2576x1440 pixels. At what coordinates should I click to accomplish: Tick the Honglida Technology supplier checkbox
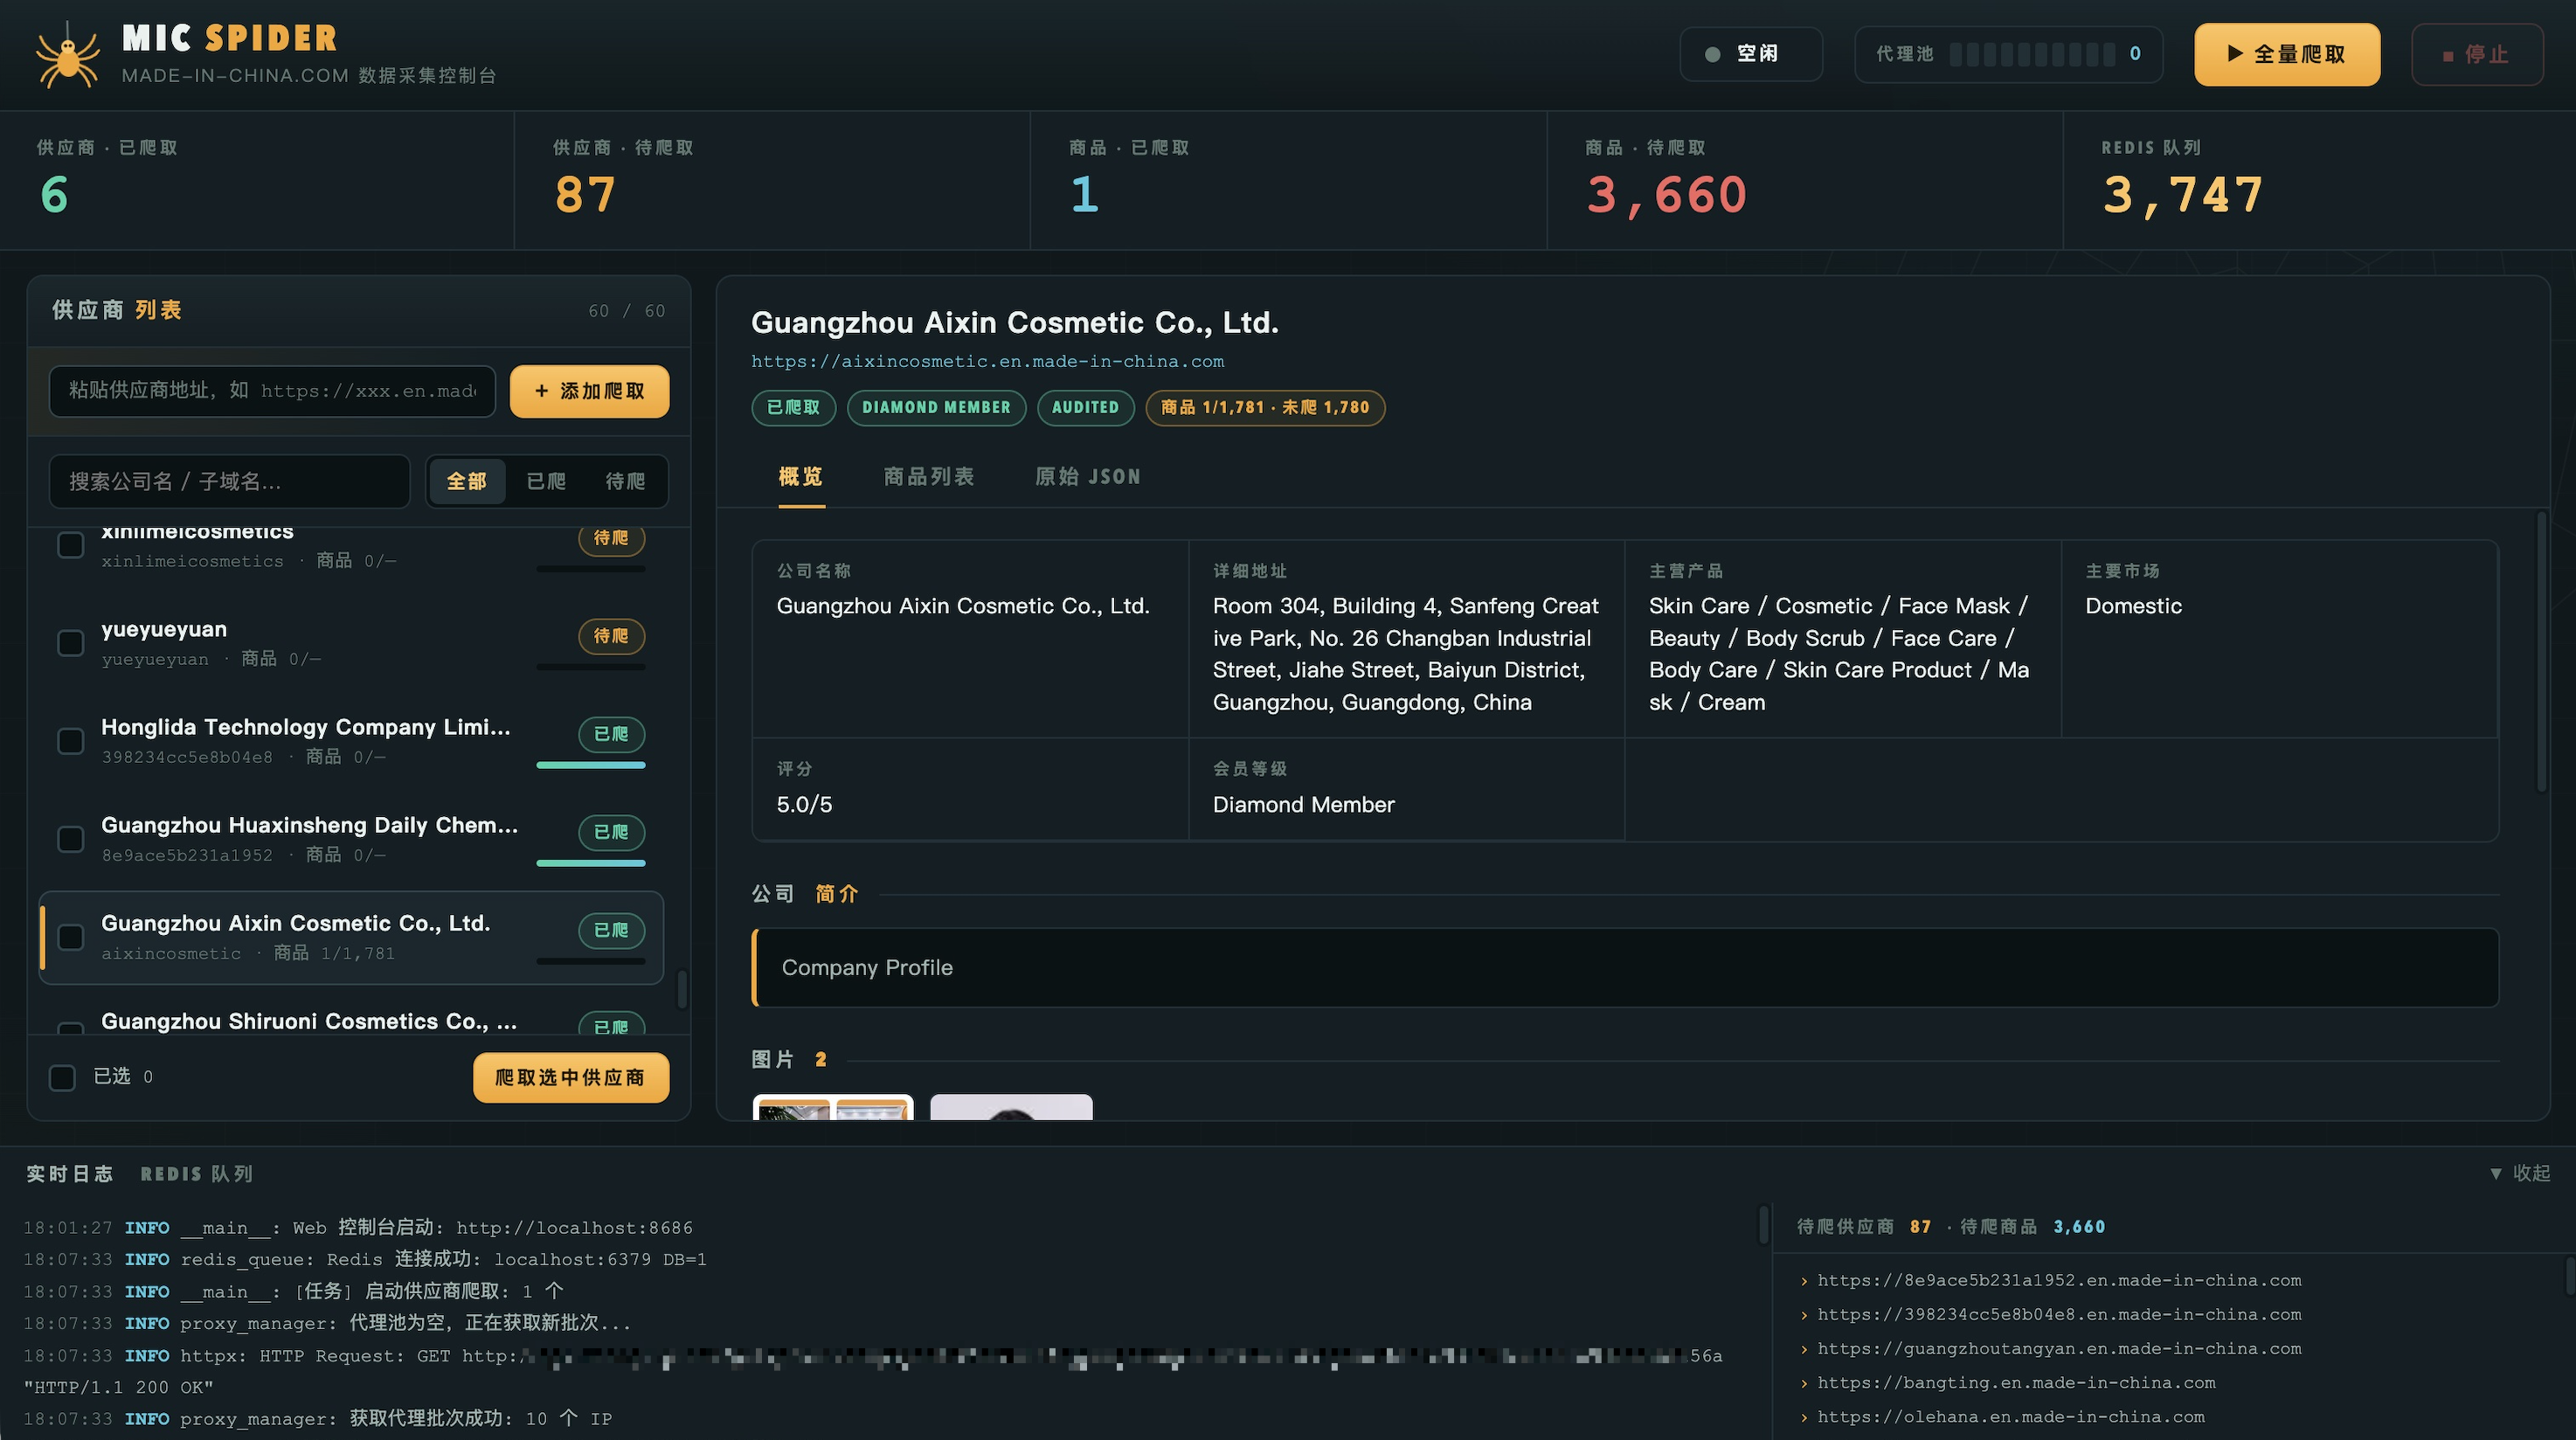70,741
